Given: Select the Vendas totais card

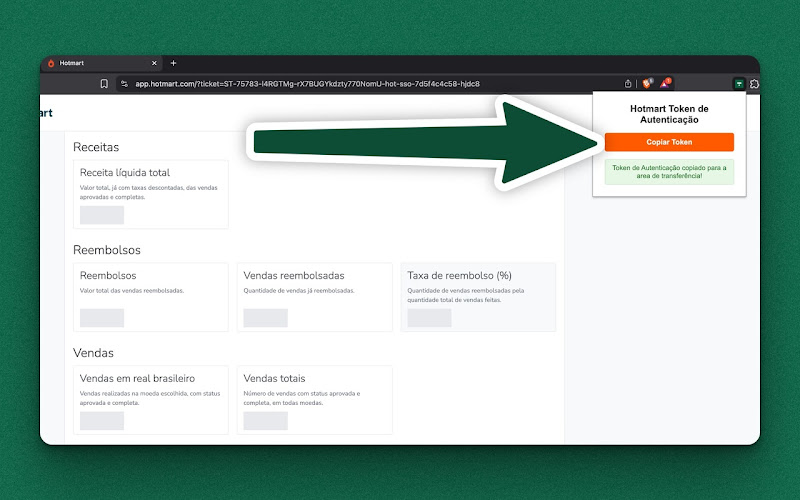Looking at the screenshot, I should tap(315, 400).
